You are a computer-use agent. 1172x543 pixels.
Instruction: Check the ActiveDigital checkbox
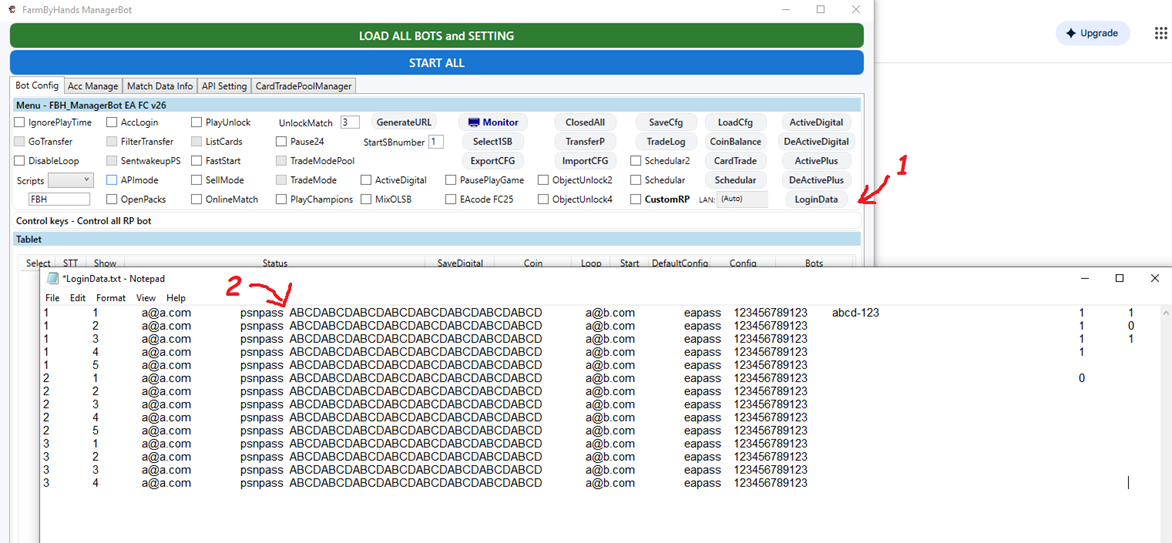pos(366,180)
